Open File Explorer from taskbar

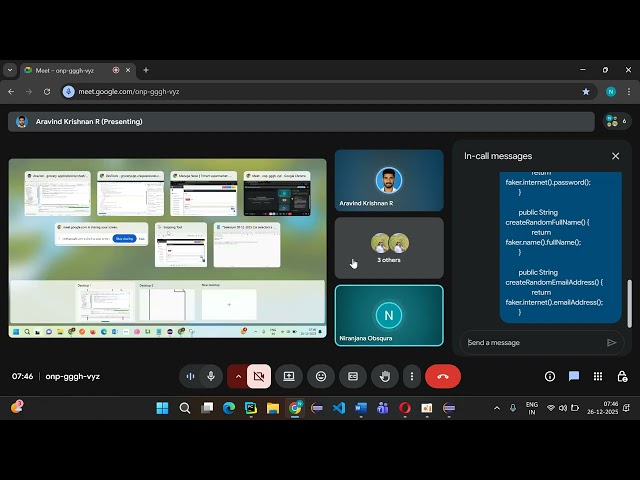tap(273, 408)
